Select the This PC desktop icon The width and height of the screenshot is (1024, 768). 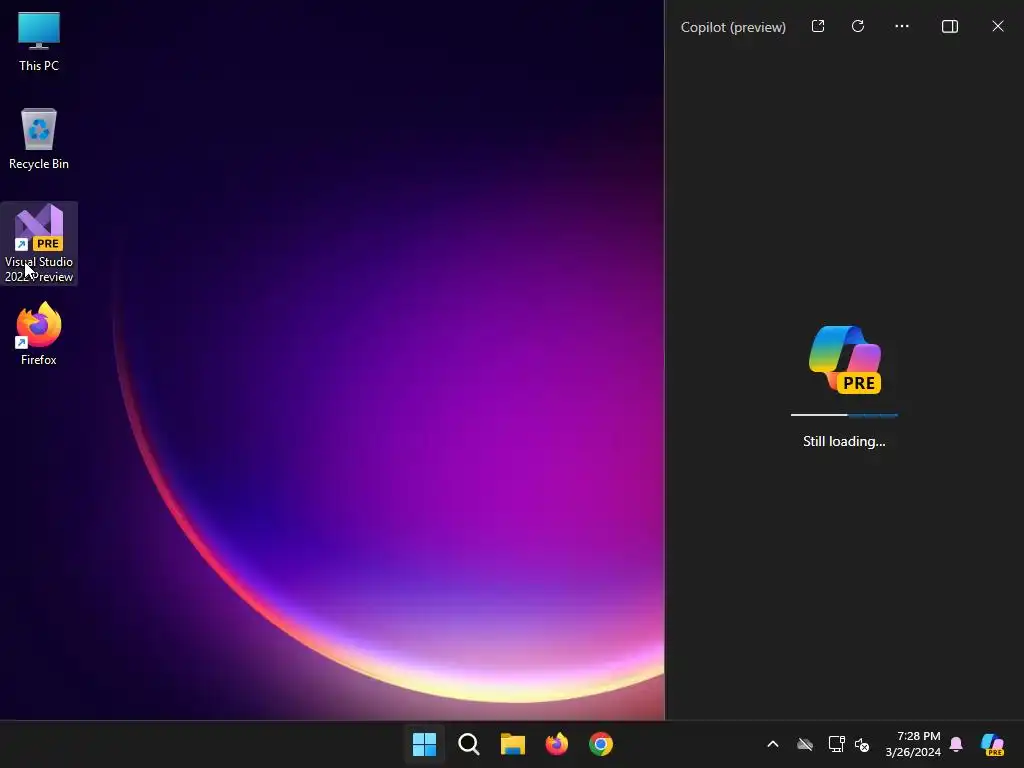point(39,41)
